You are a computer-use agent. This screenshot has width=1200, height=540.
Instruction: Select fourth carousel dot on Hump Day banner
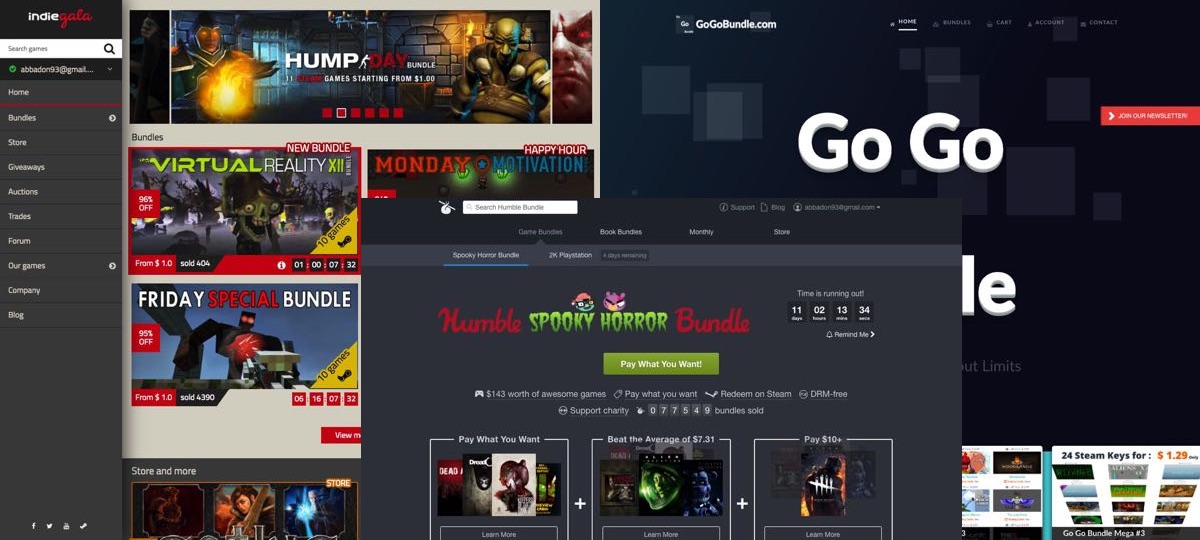coord(369,113)
